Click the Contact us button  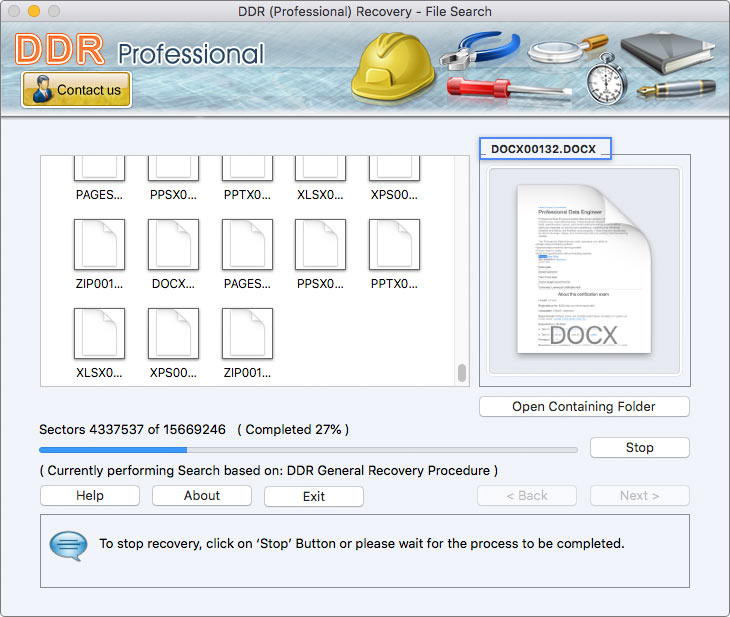pos(76,89)
